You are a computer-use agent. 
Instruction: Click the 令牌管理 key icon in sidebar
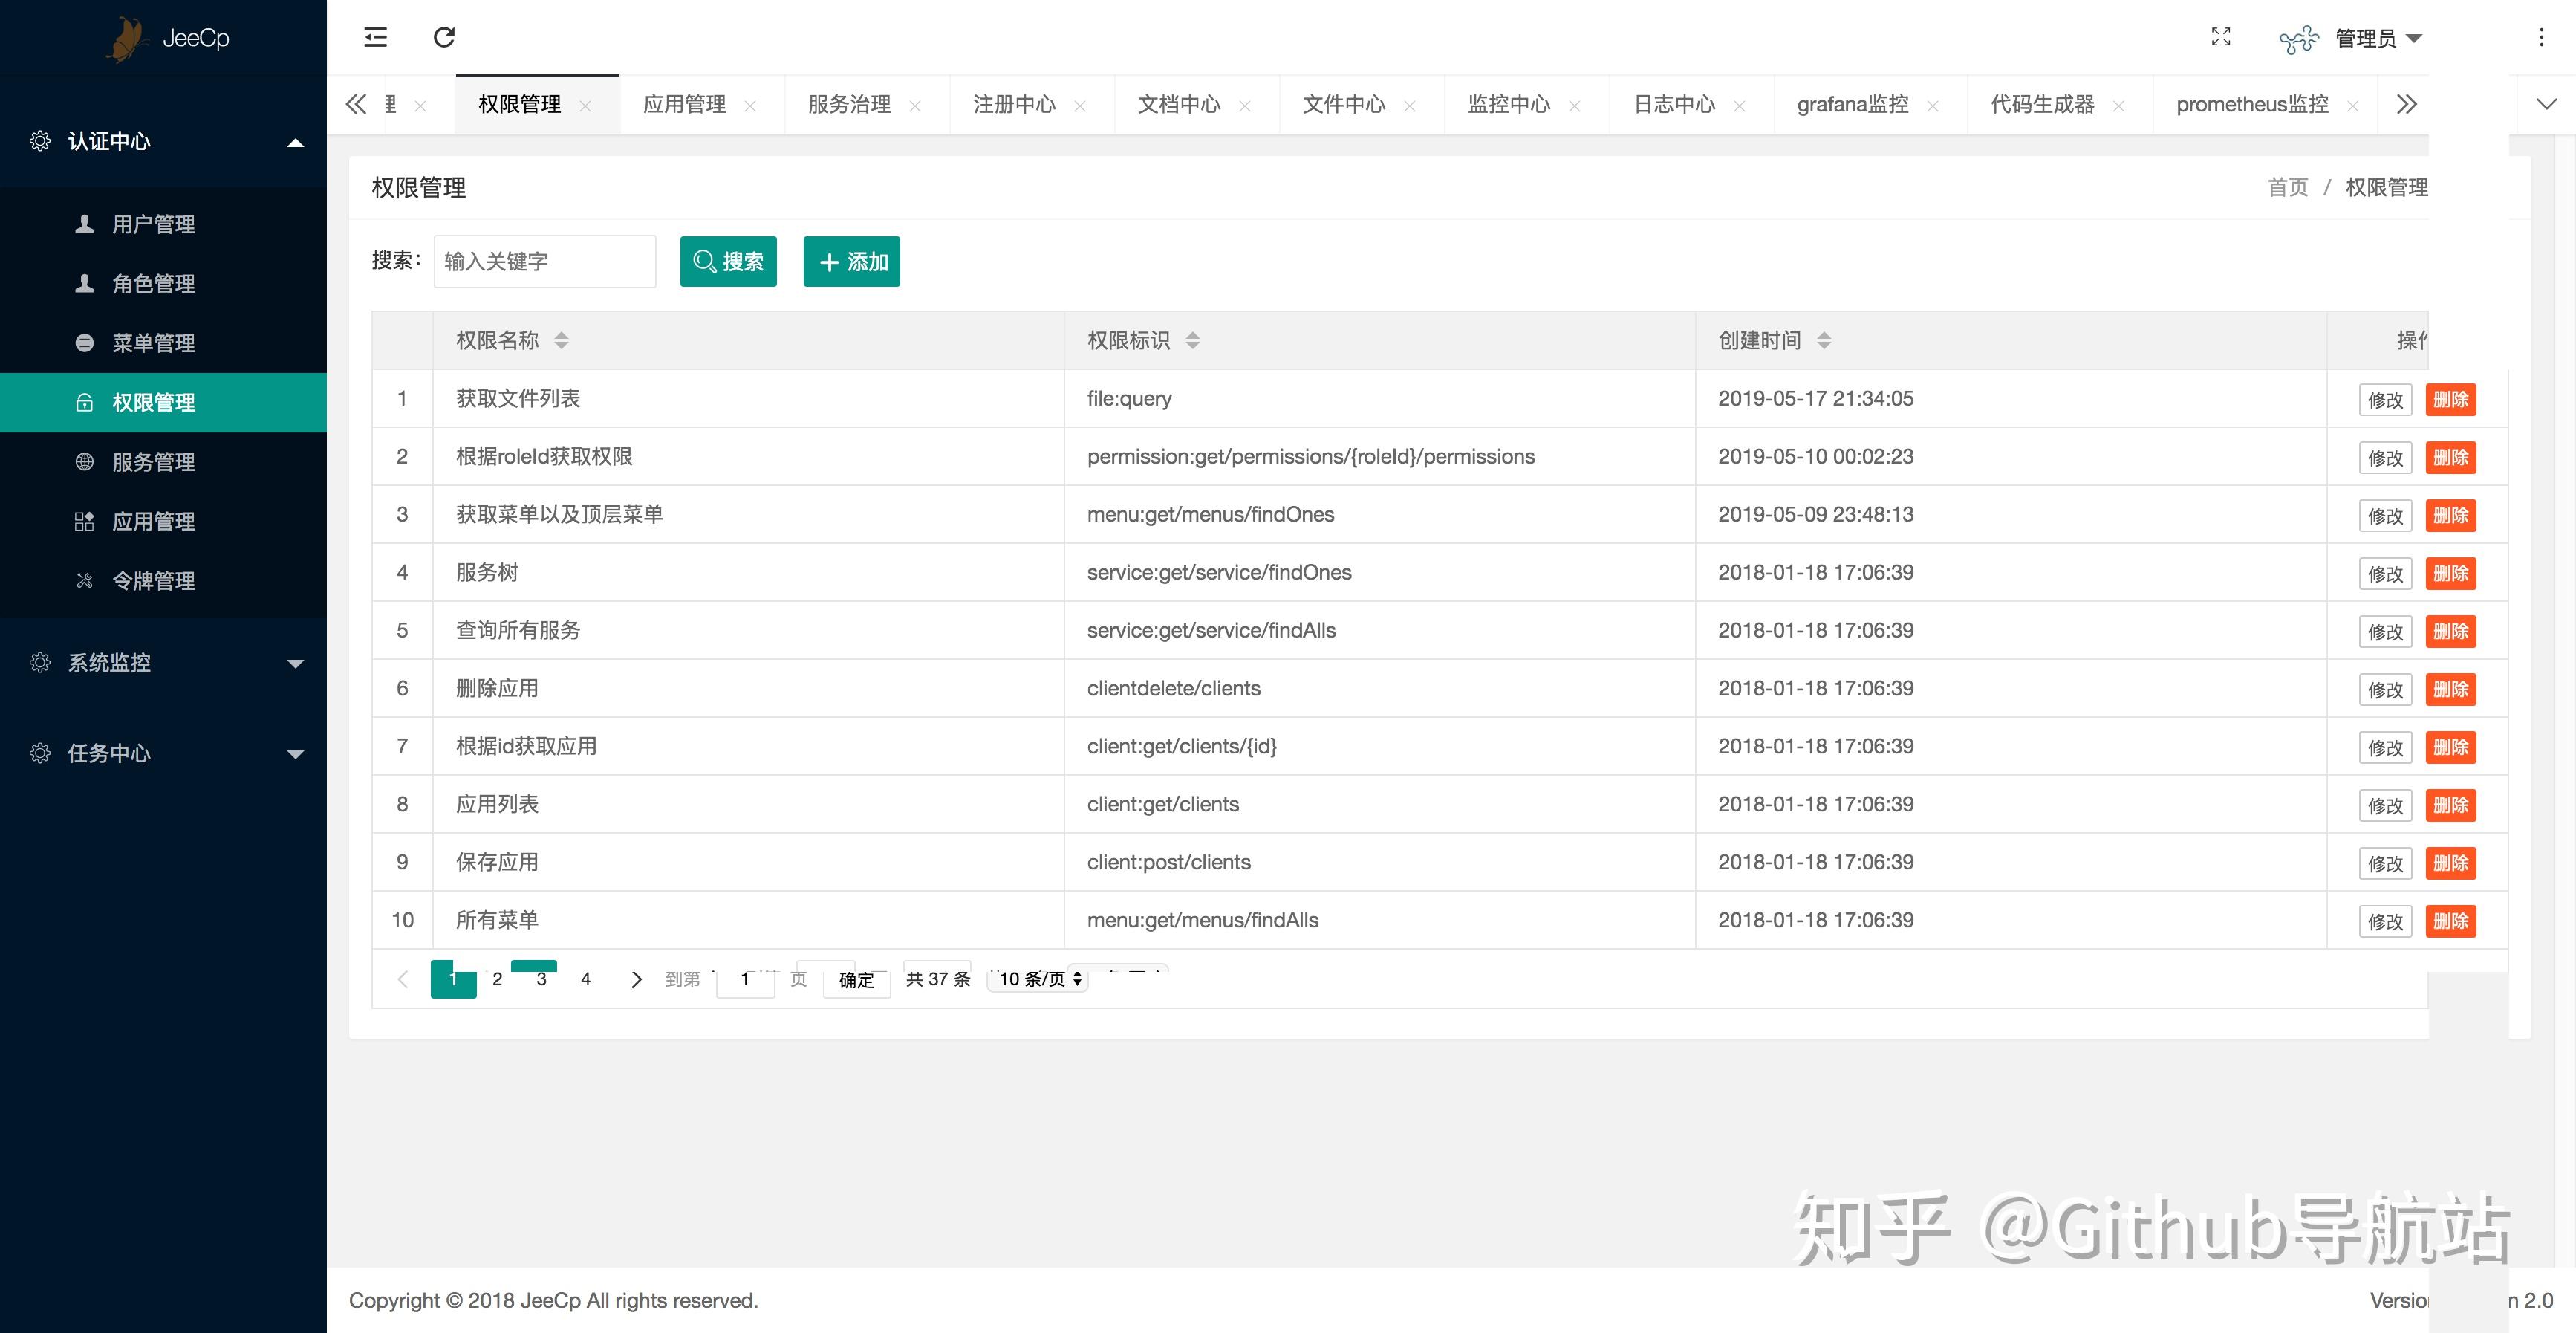[84, 580]
